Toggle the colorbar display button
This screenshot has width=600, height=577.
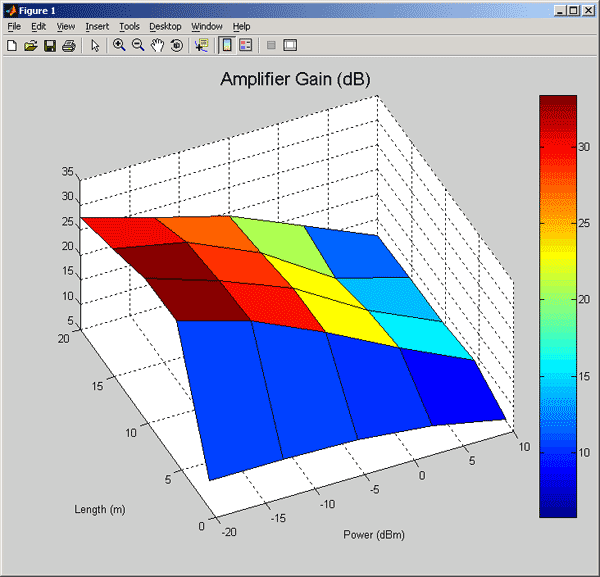(x=226, y=46)
